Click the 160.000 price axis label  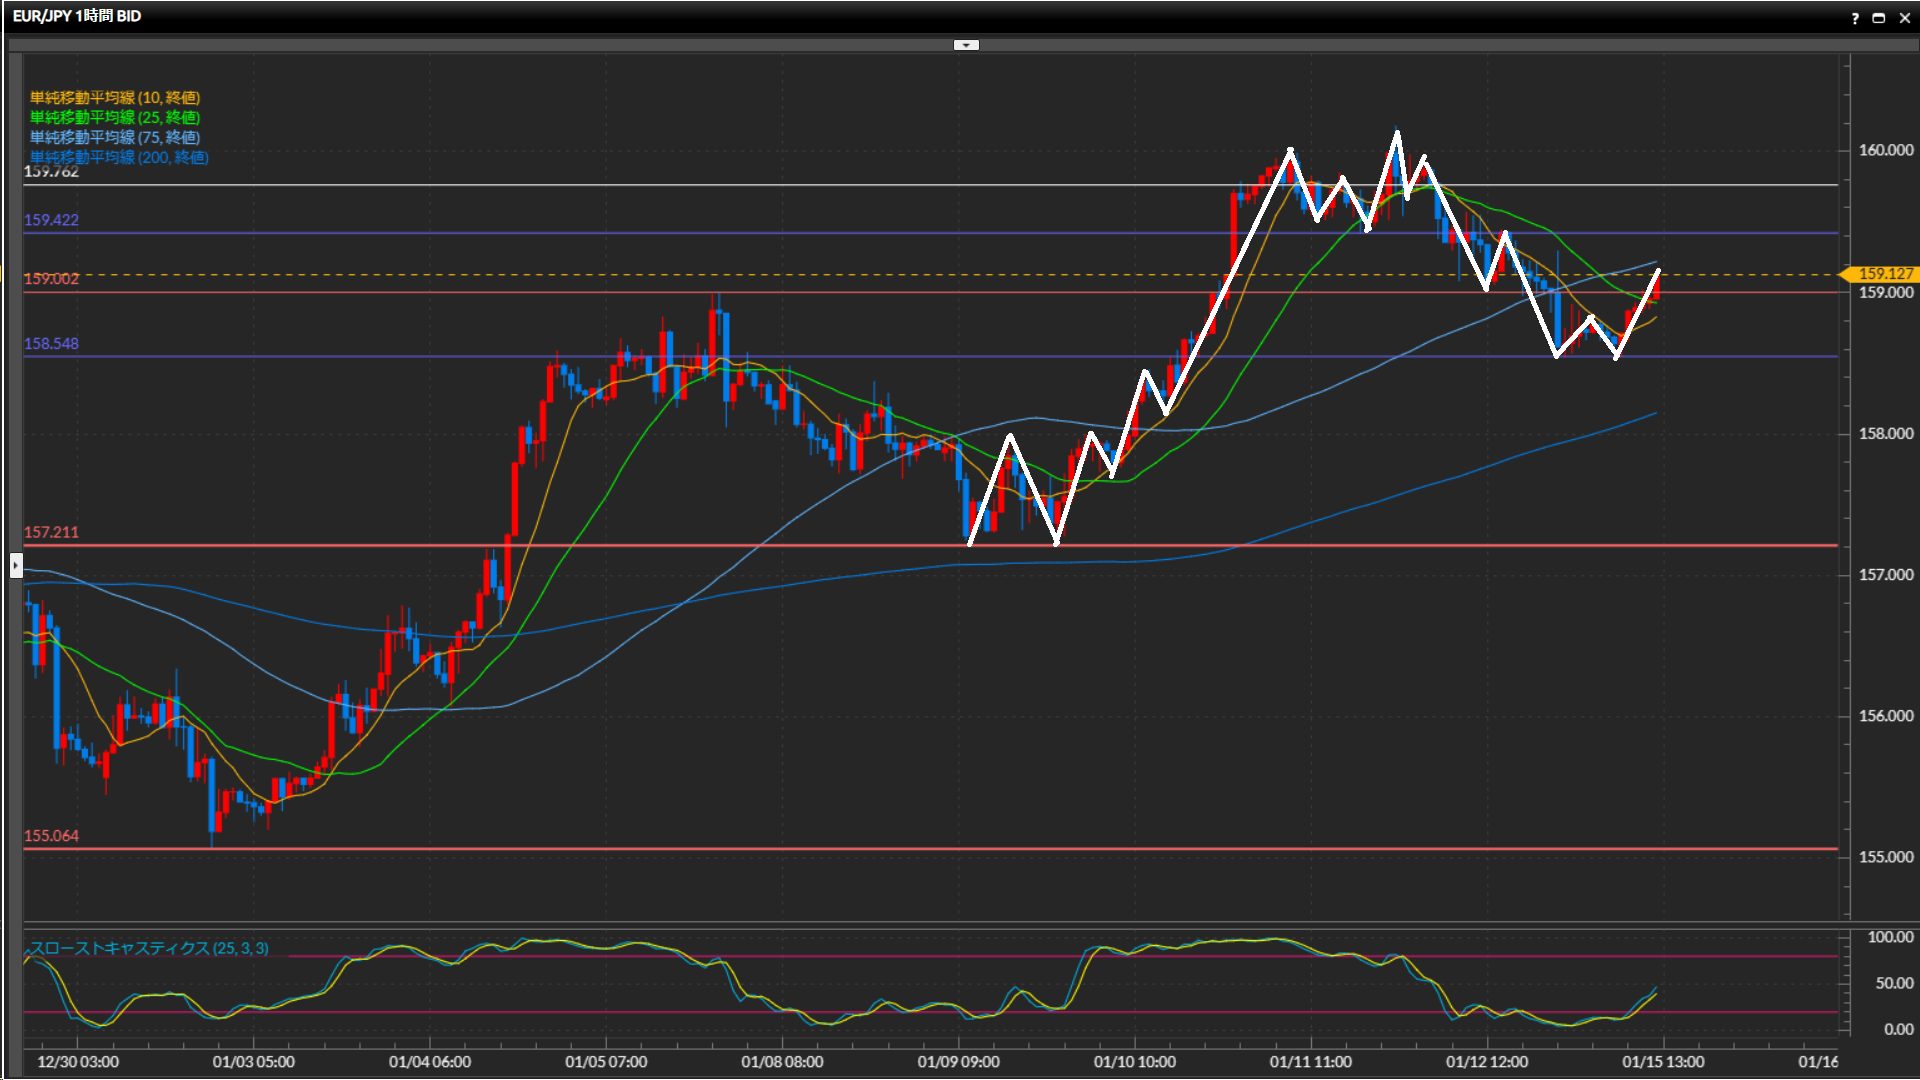1885,150
